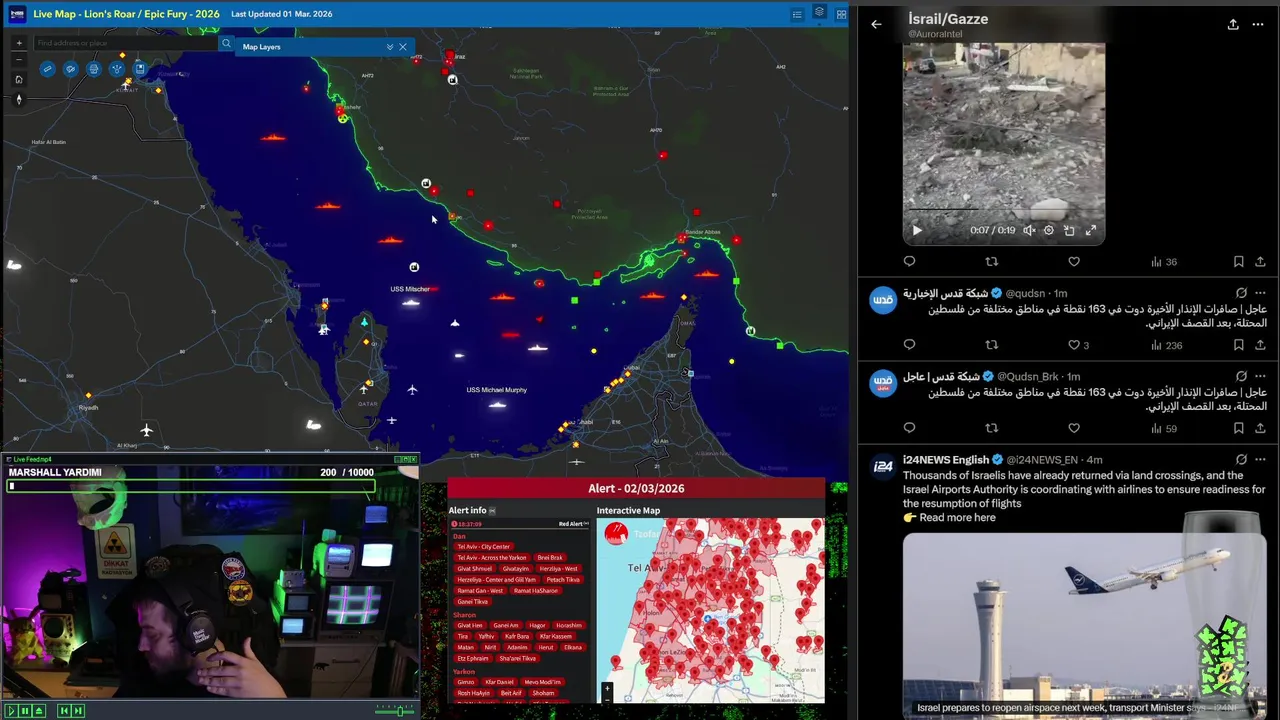The height and width of the screenshot is (720, 1280).
Task: Open more menu on @qudsn tweet
Action: click(1260, 293)
